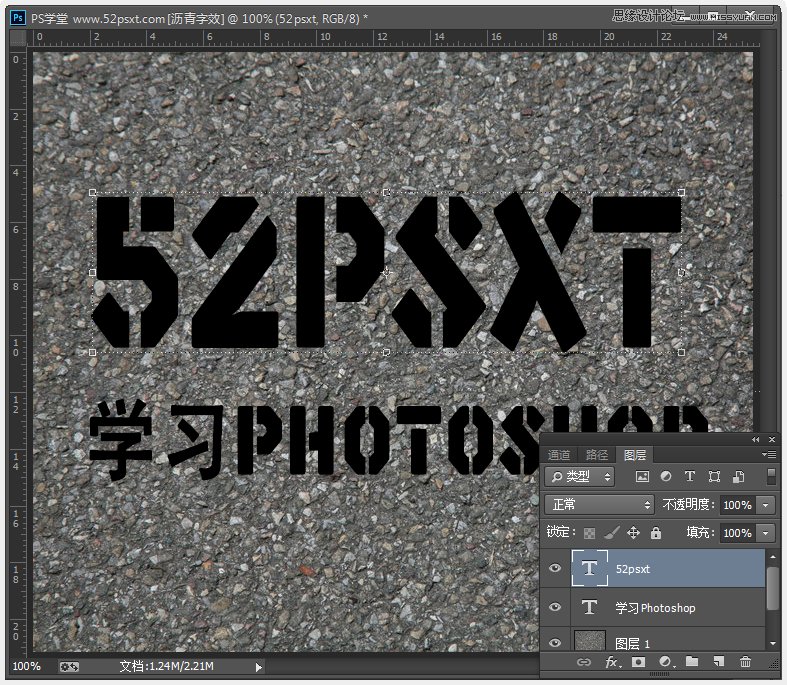This screenshot has width=787, height=685.
Task: Select the 学习Photoshop layer name
Action: 655,608
